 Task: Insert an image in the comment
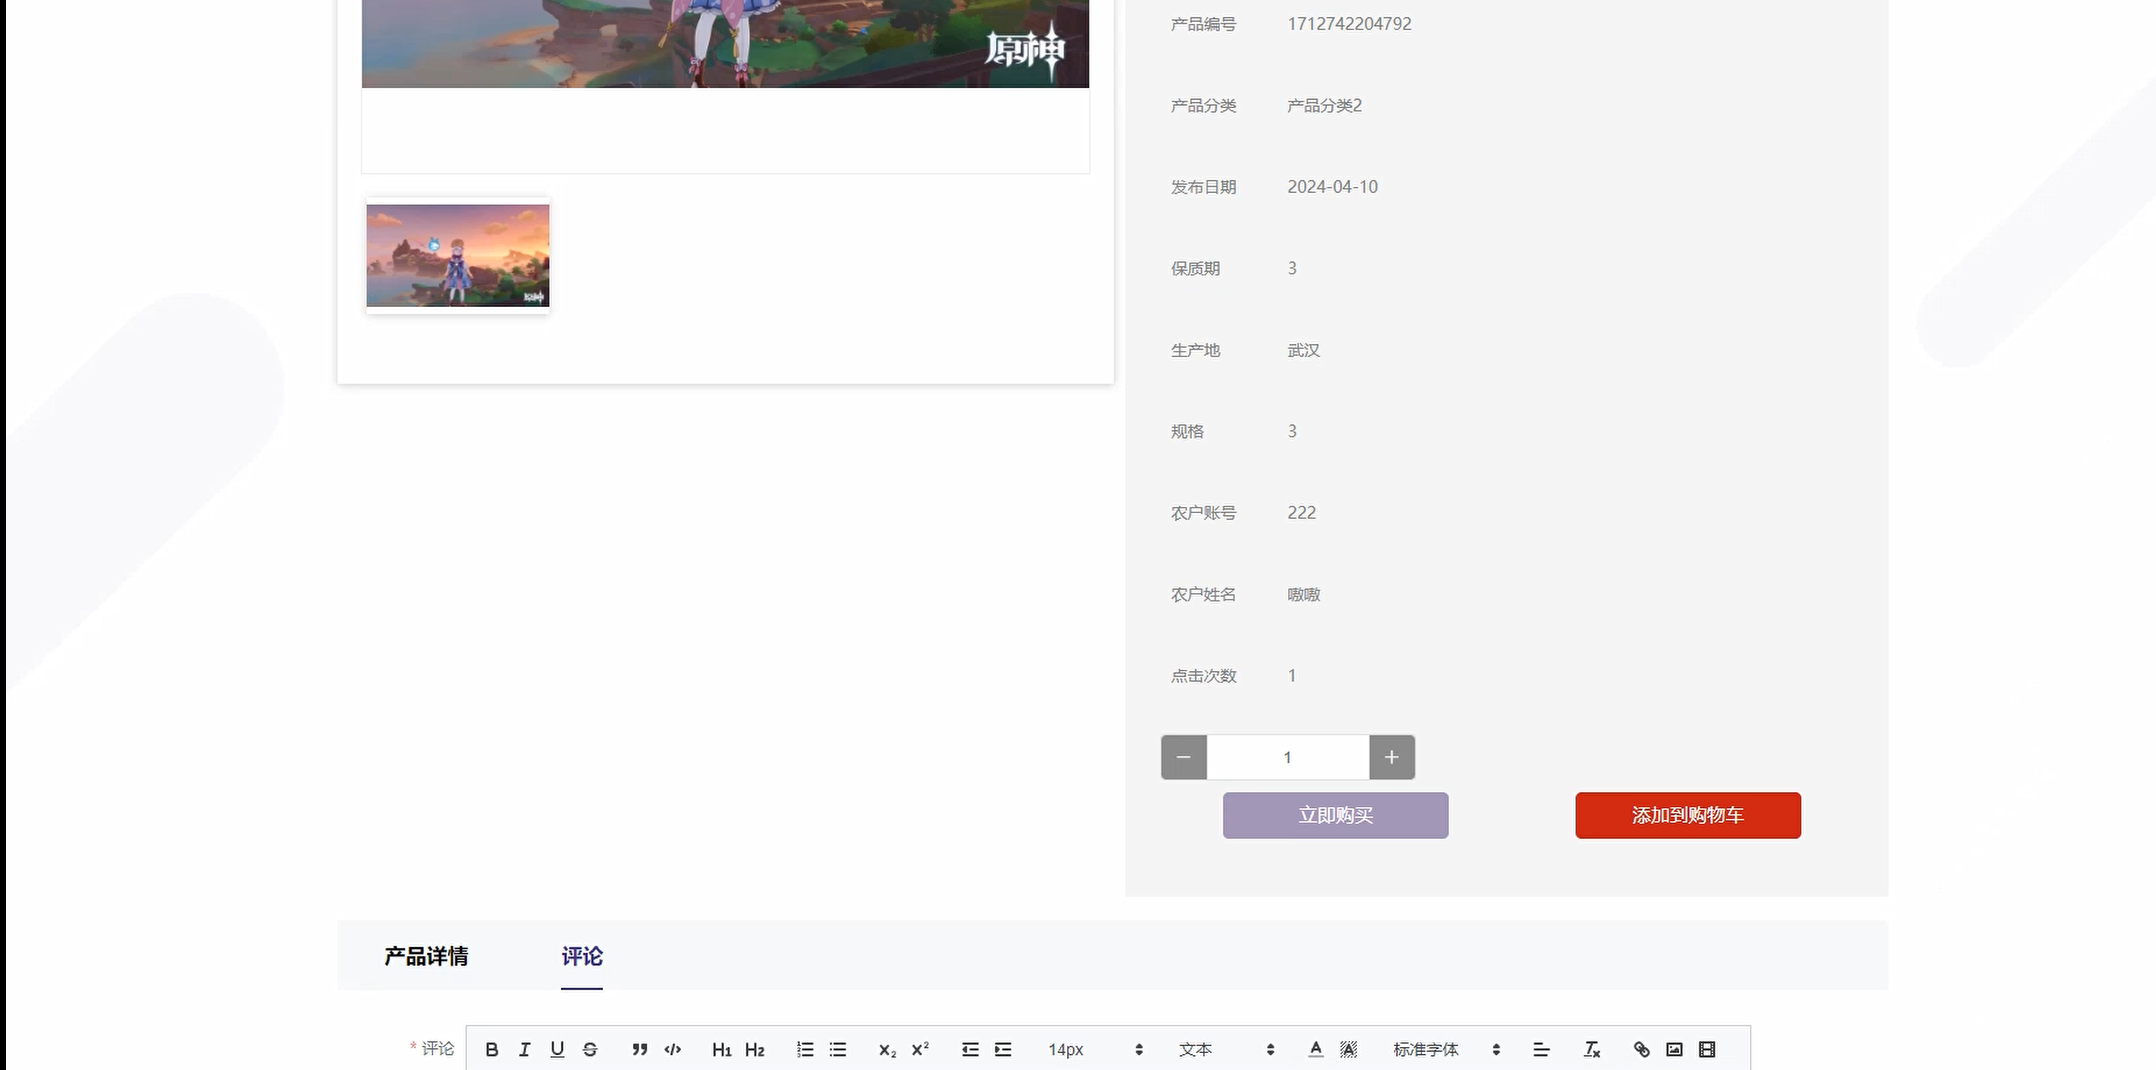[1674, 1049]
